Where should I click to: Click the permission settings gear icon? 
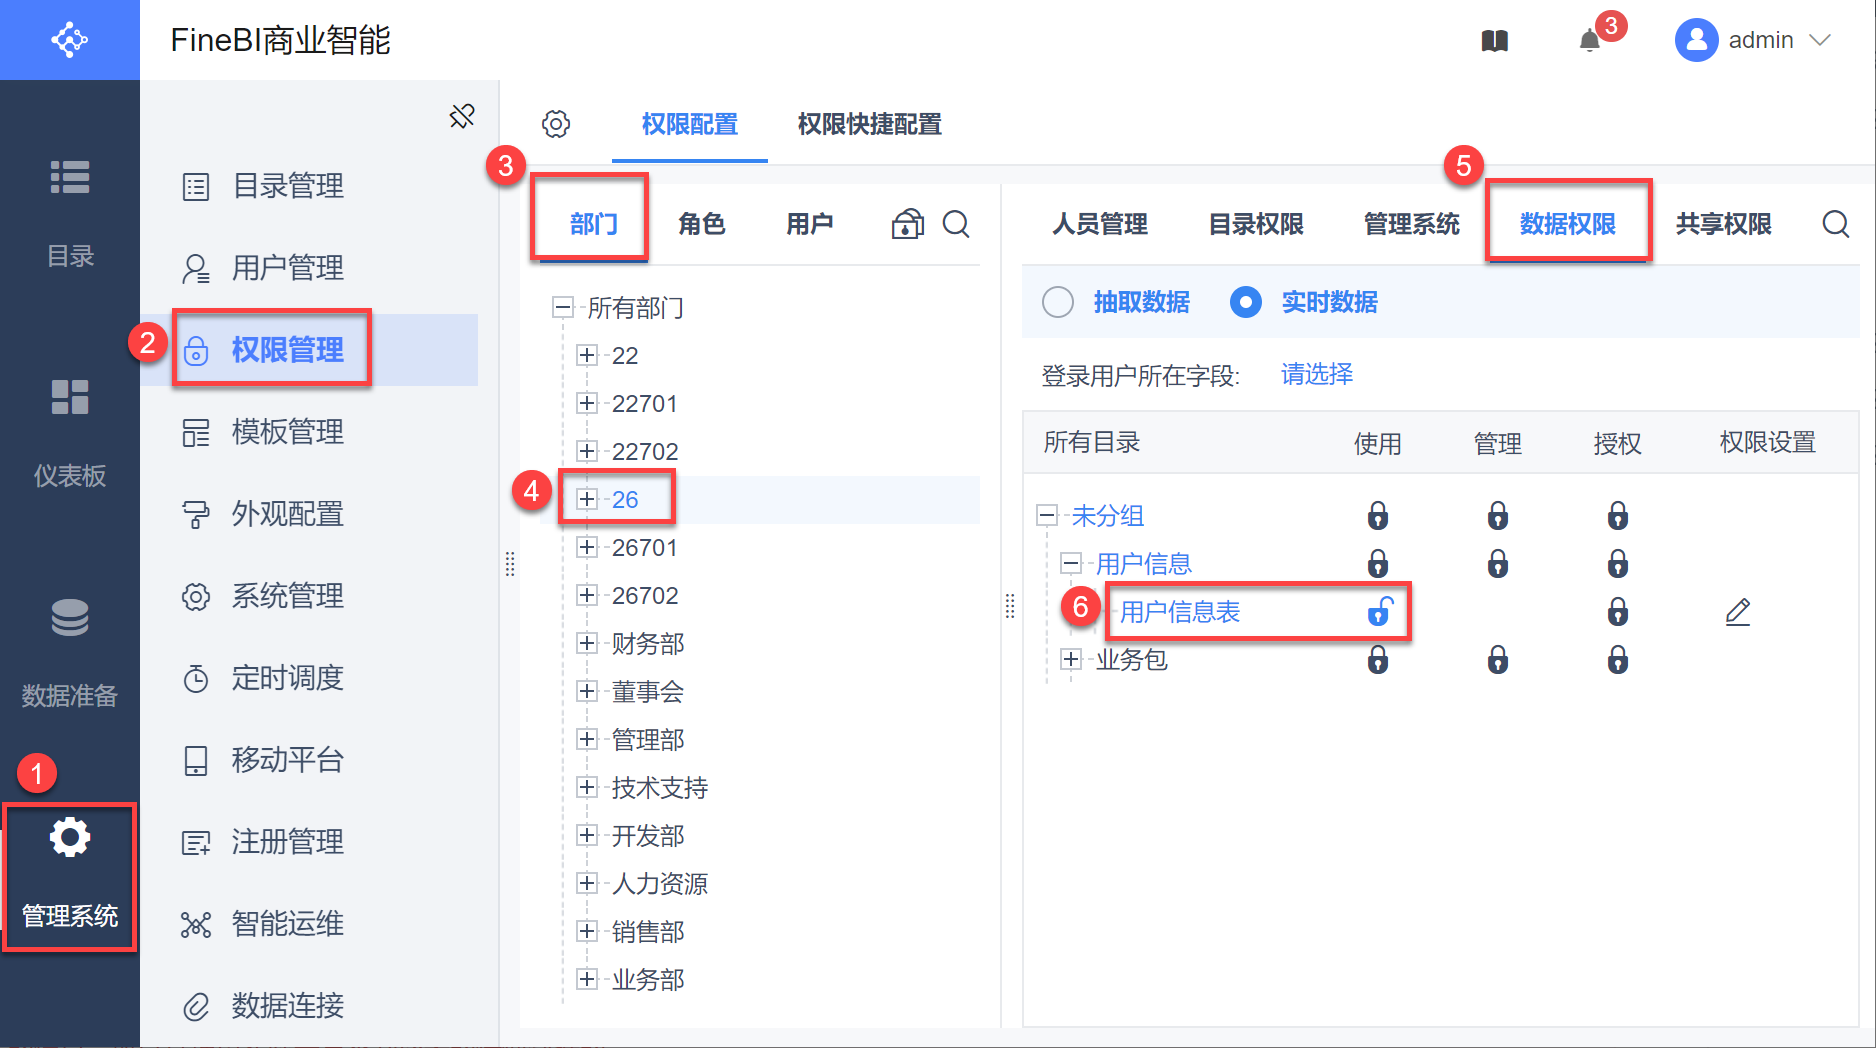click(x=556, y=124)
